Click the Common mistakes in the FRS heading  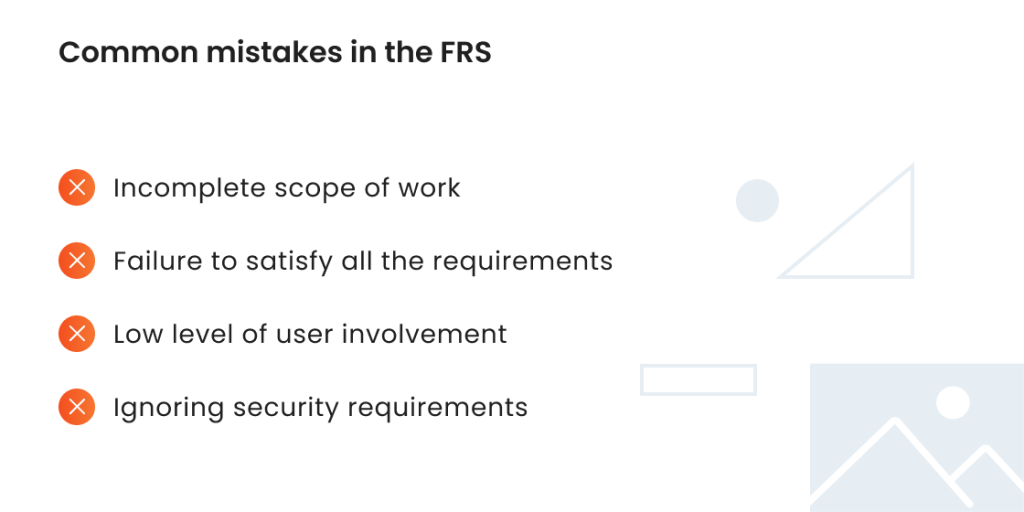(275, 54)
